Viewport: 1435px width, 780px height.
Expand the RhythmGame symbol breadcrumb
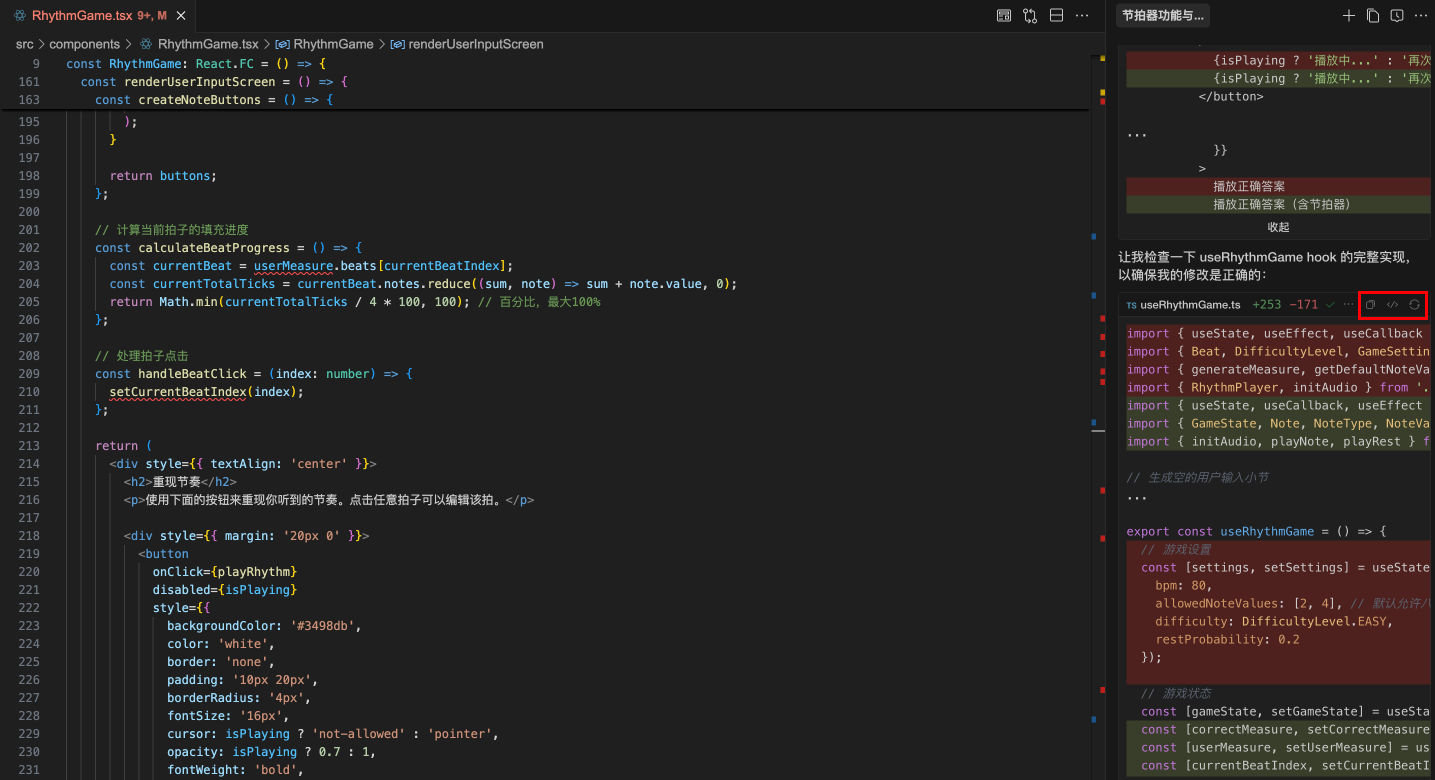click(x=332, y=44)
